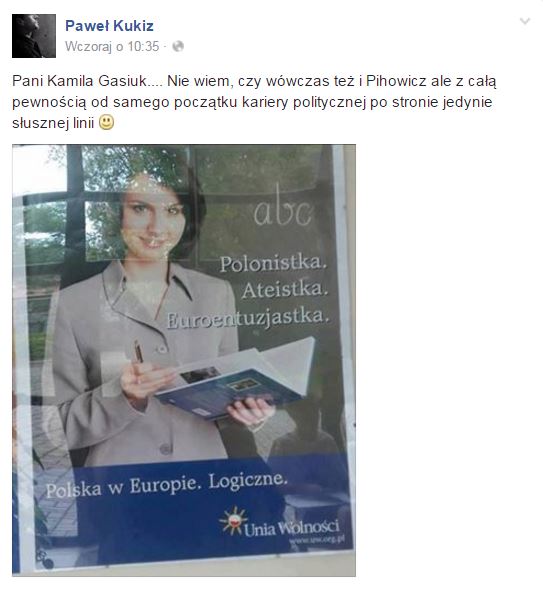Click the "Wczoraj o 10:35" timestamp
Screen dimensions: 543x589
[x=112, y=46]
